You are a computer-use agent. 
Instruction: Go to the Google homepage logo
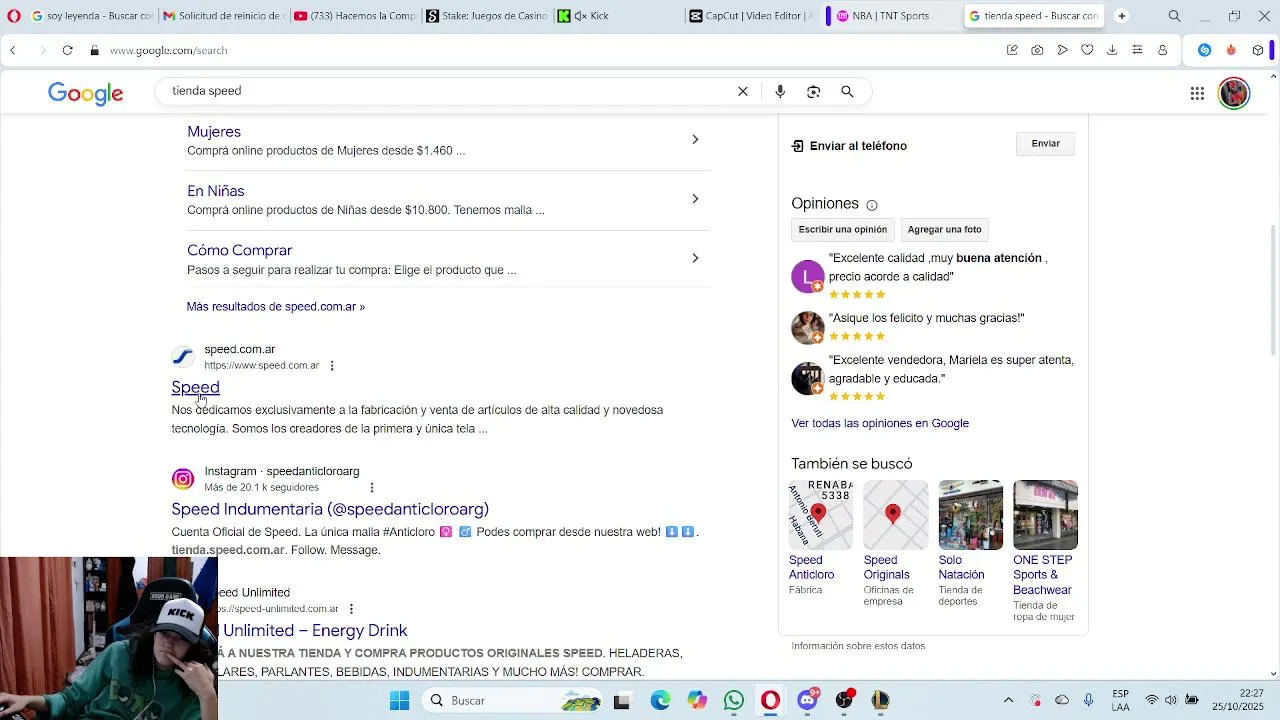pos(86,93)
